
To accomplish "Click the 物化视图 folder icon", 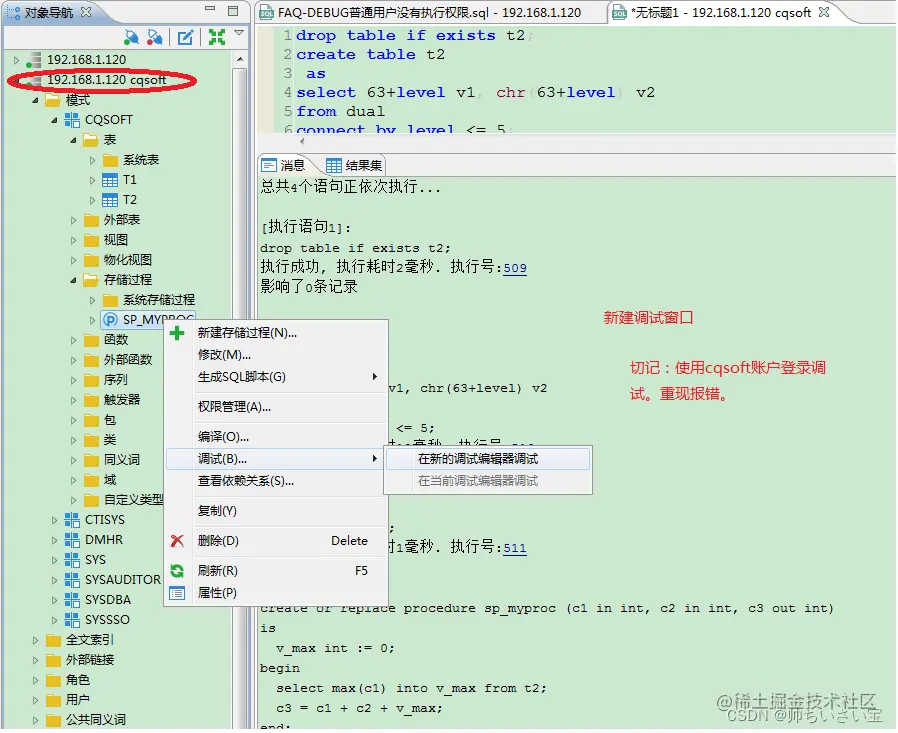I will point(91,261).
